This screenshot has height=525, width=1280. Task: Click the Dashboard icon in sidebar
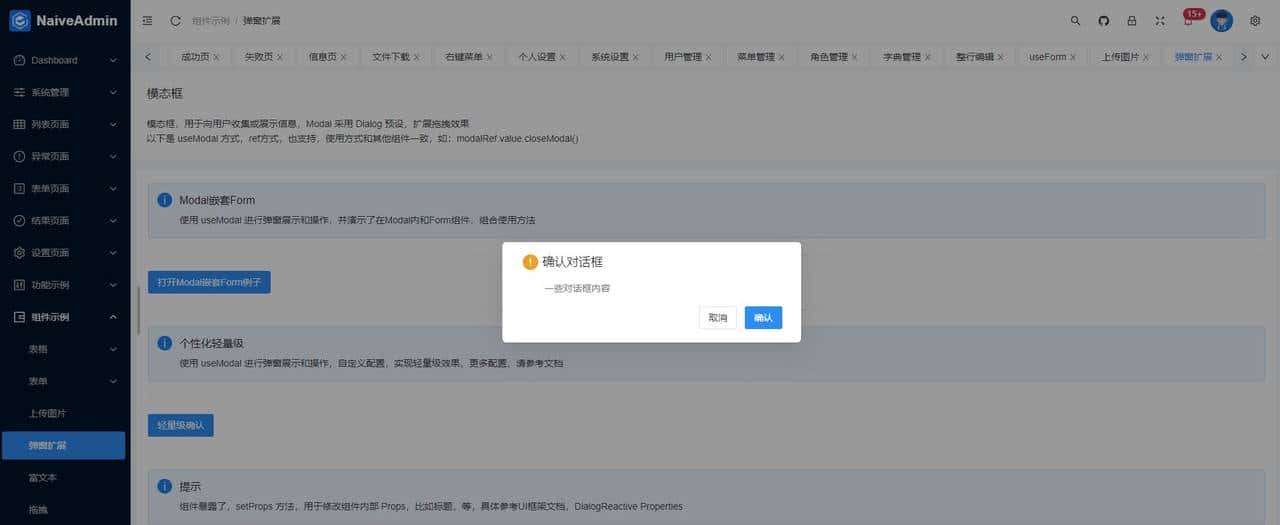coord(19,60)
